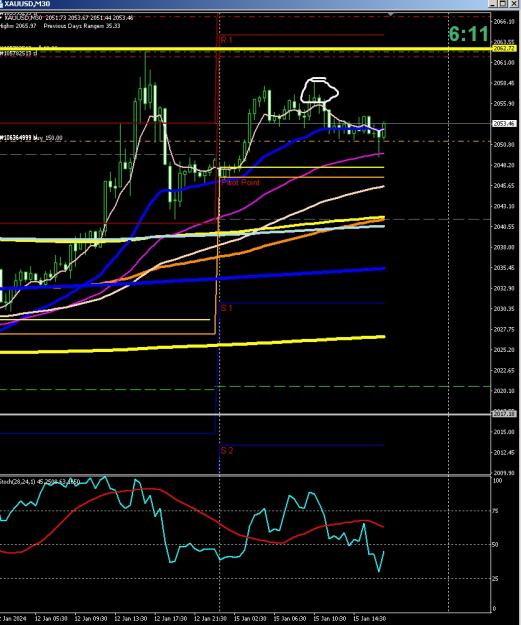Click the XAUUSD,M30 OHLC price line
Screen dimensions: 521x625
[69, 18]
